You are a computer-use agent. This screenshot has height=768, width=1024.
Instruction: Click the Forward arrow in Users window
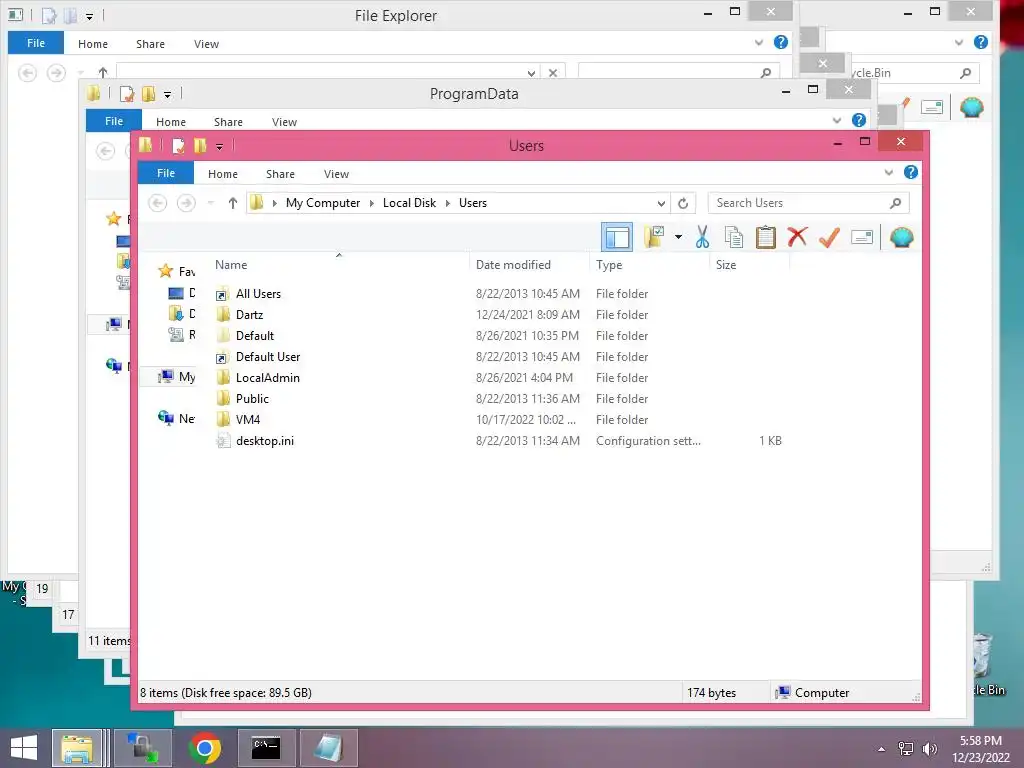[186, 203]
